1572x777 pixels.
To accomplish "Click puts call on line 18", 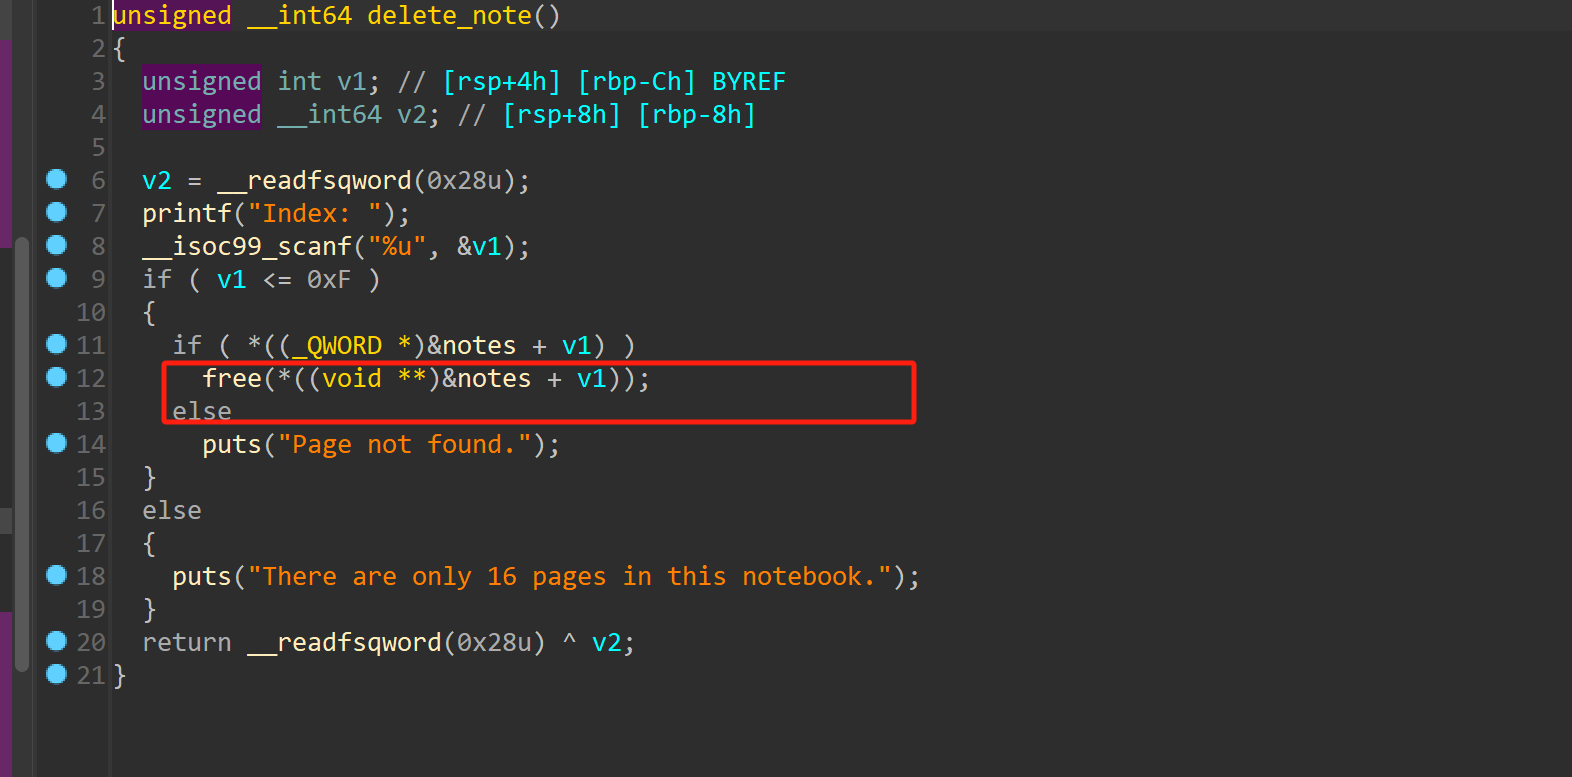I will (x=202, y=577).
